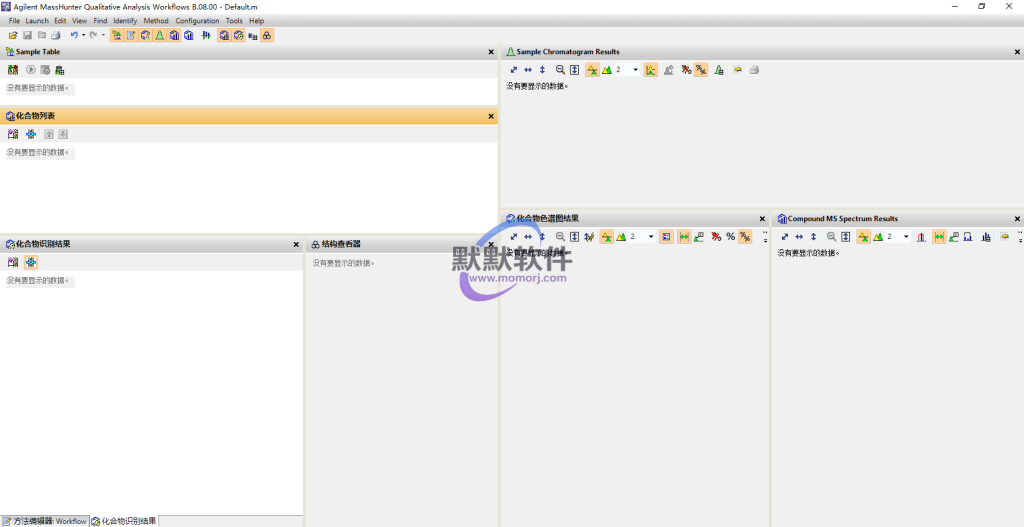Open pane count dropdown in Compound MS Spectrum Results
1024x527 pixels.
[x=906, y=237]
